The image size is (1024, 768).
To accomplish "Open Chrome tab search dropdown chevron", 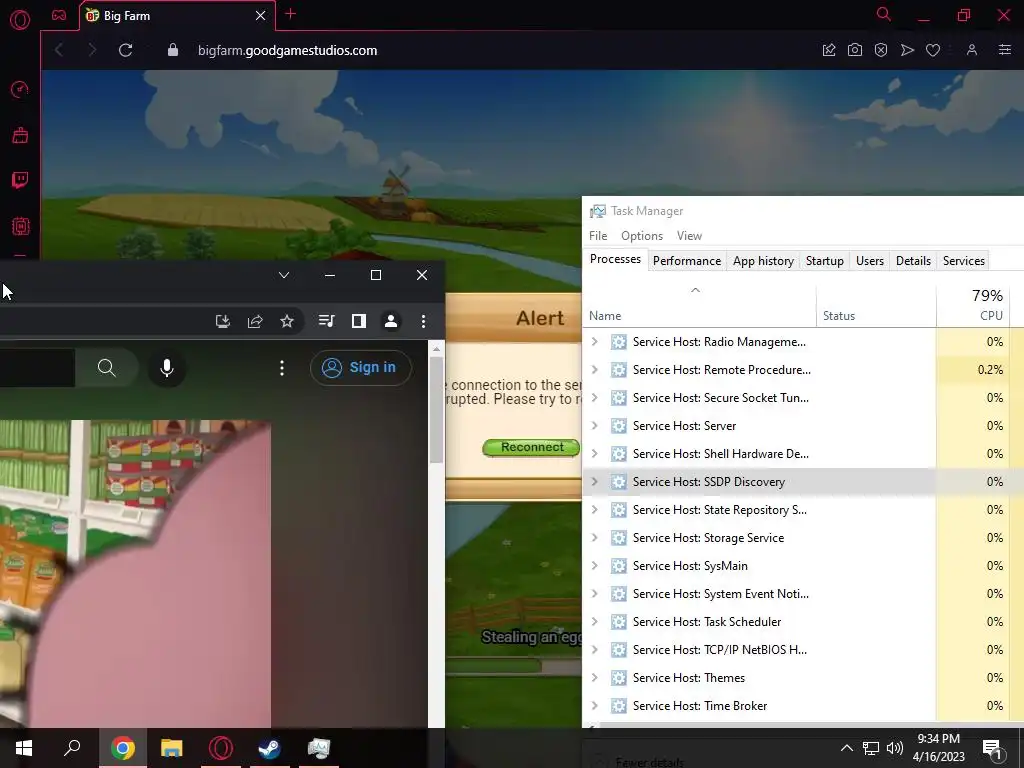I will pyautogui.click(x=284, y=275).
